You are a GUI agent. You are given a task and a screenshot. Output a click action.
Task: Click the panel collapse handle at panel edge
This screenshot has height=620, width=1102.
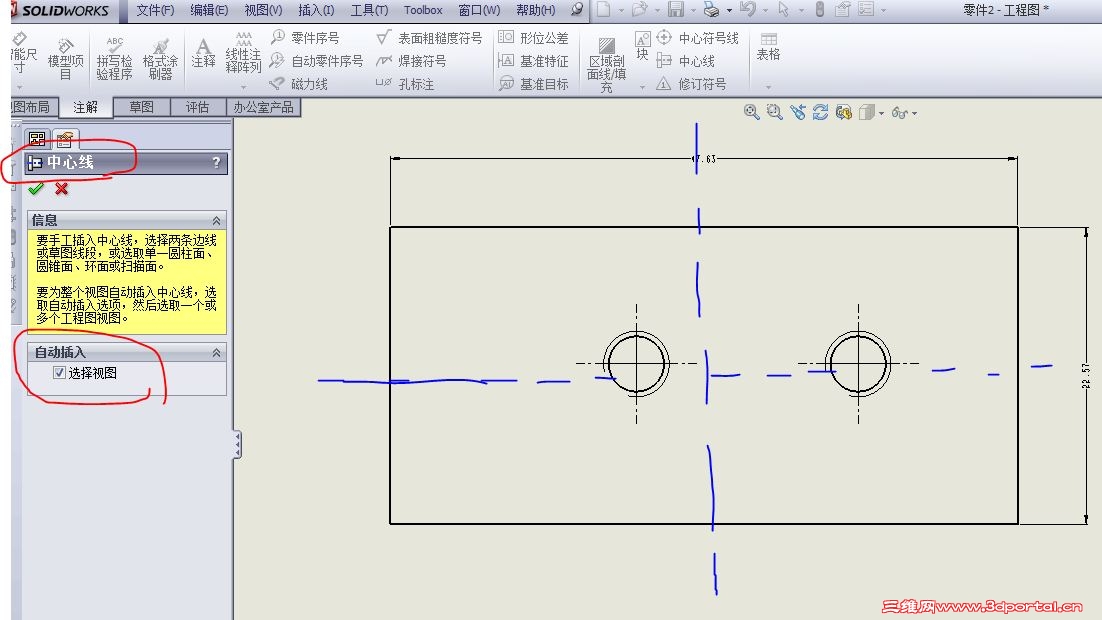[x=238, y=444]
